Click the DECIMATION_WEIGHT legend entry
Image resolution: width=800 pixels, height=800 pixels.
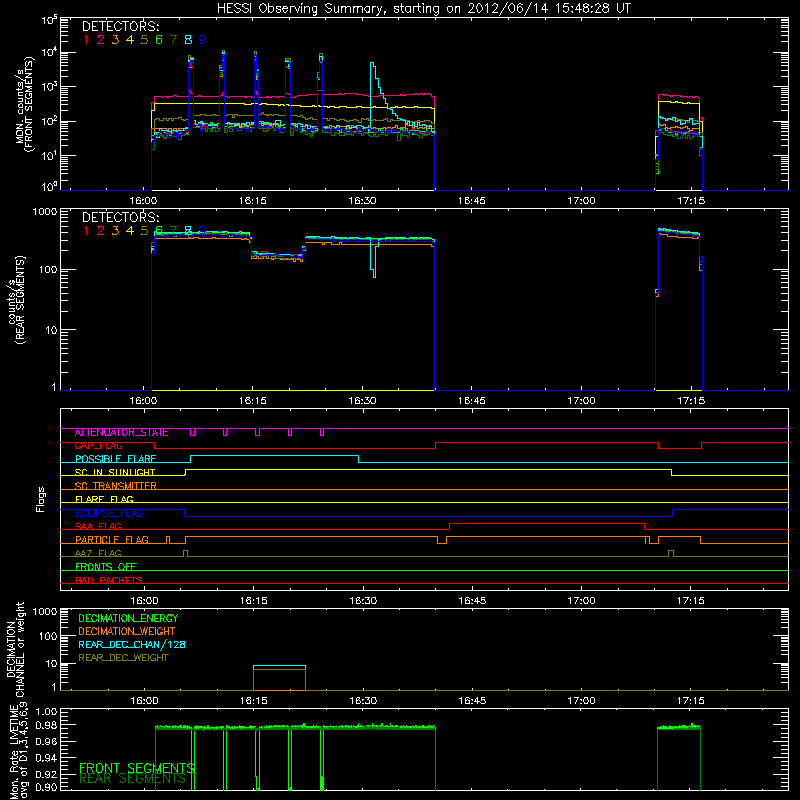coord(127,631)
